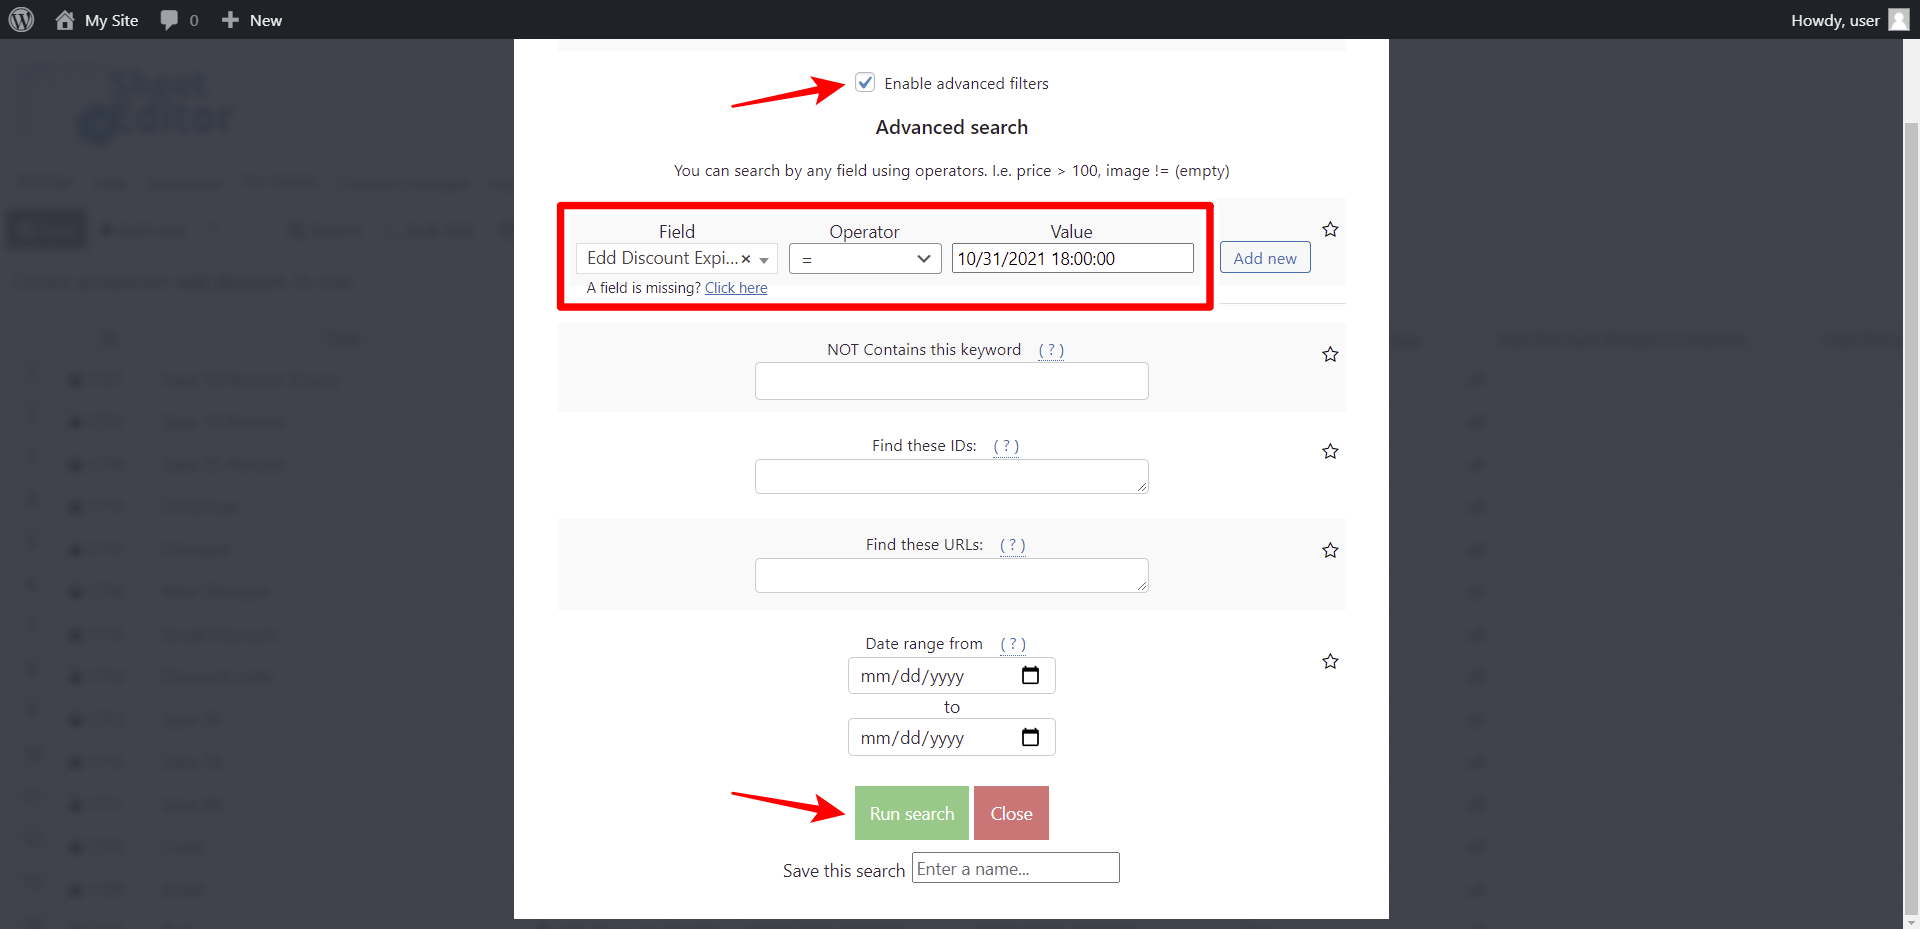Add another filter row with Add new
Viewport: 1920px width, 929px height.
click(x=1264, y=257)
